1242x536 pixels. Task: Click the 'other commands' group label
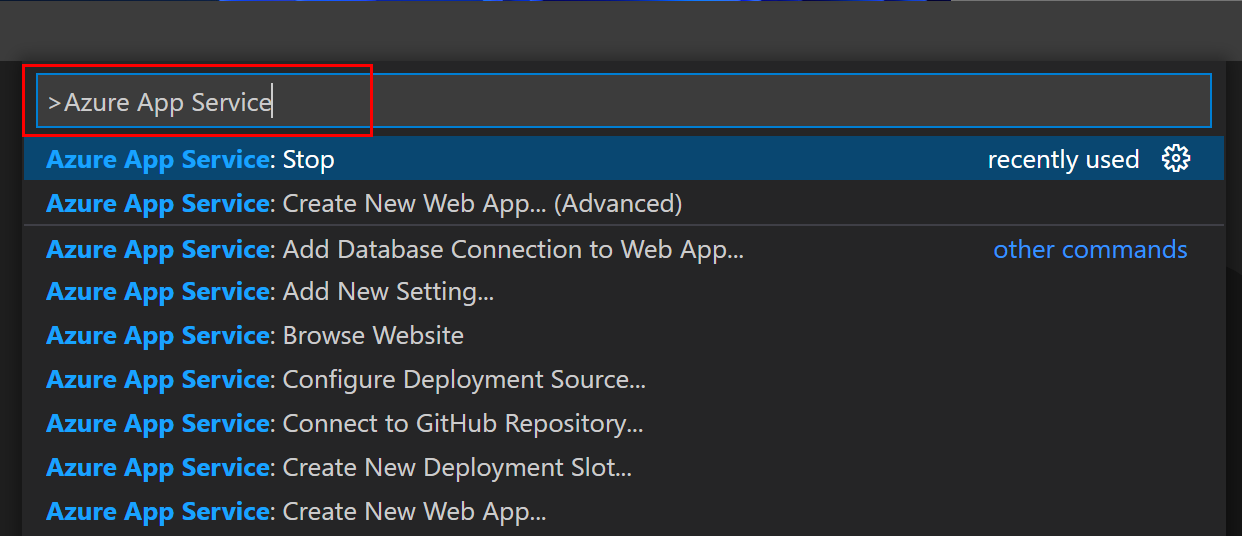coord(1090,249)
